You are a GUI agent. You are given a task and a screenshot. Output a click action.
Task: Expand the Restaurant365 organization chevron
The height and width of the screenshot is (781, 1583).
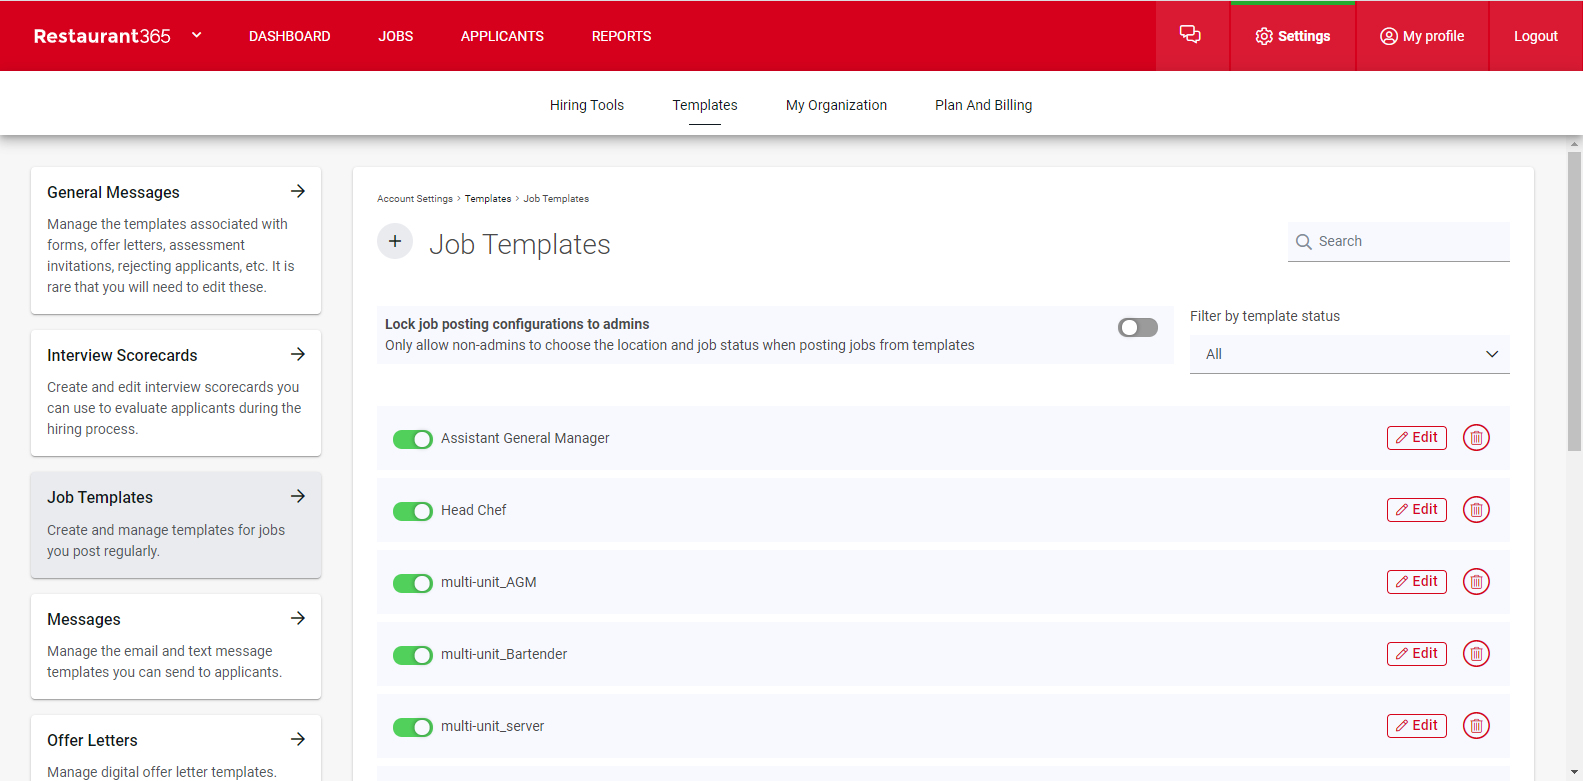pos(197,35)
